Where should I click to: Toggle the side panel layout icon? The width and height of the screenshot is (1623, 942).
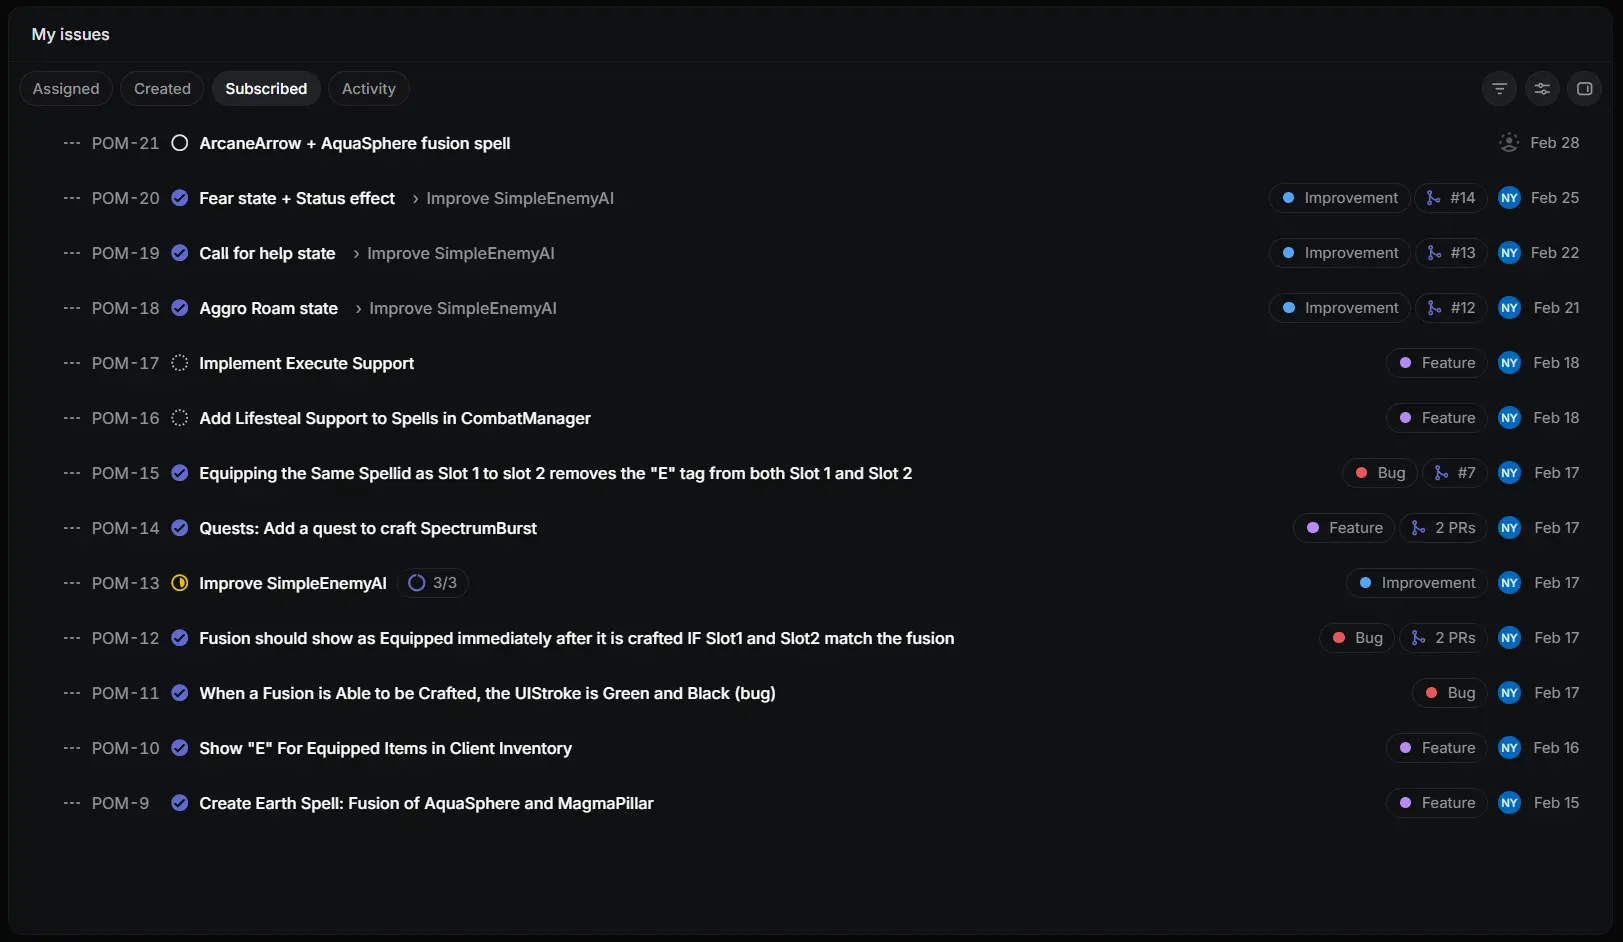(1585, 89)
